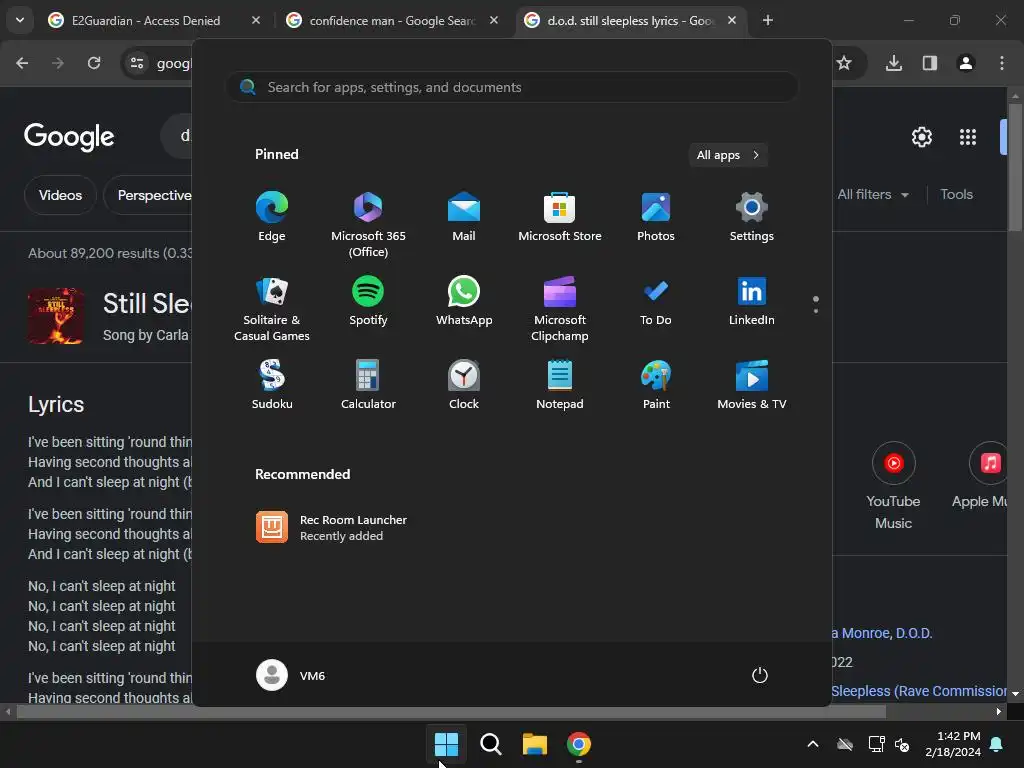Open network status in system tray
Viewport: 1024px width, 768px height.
[x=876, y=744]
